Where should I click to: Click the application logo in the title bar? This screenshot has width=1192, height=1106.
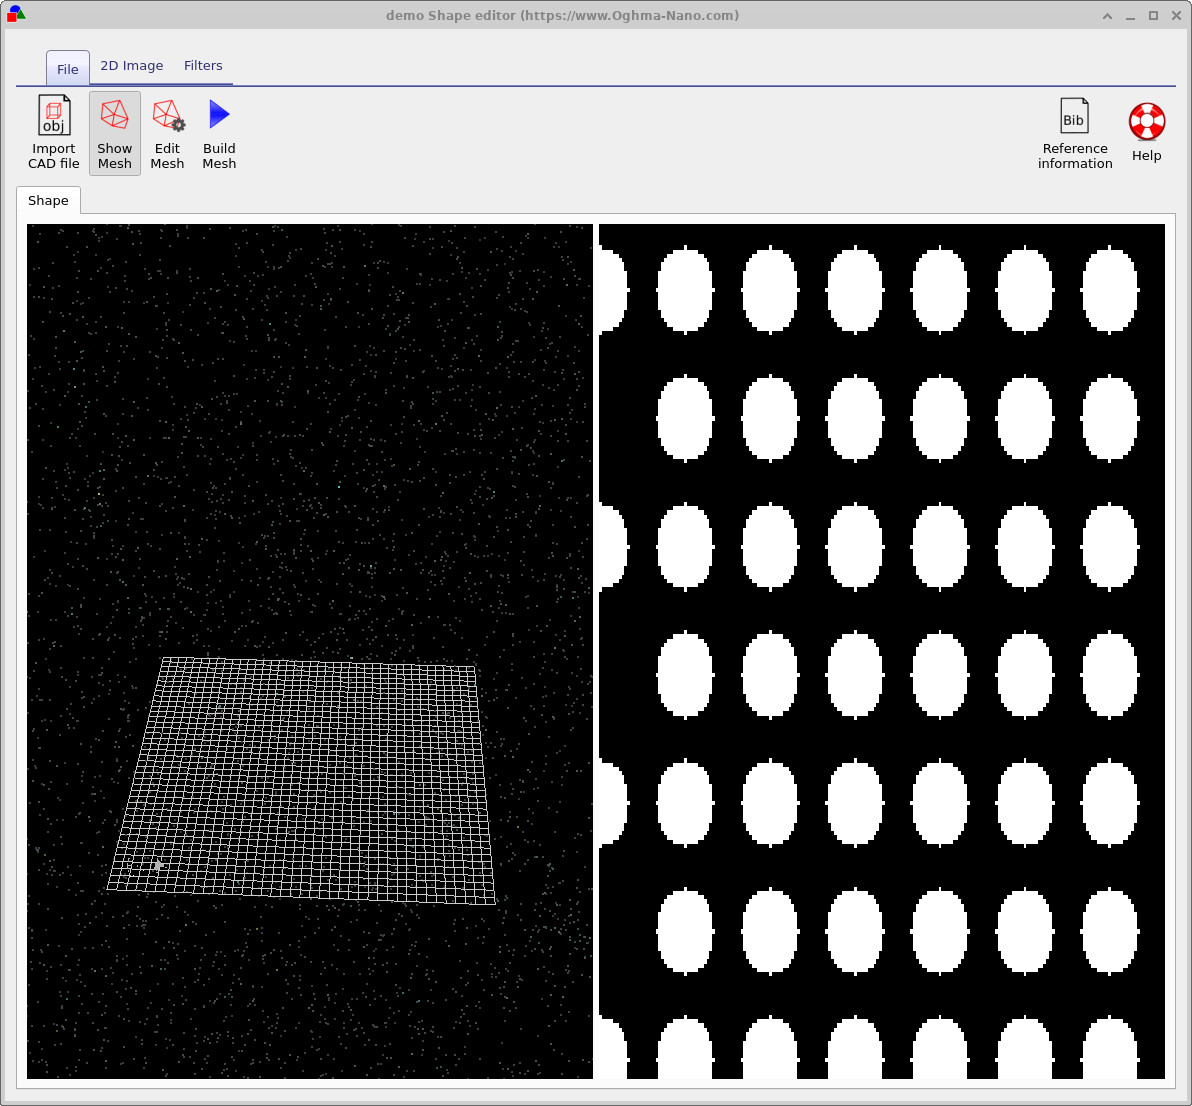point(18,14)
